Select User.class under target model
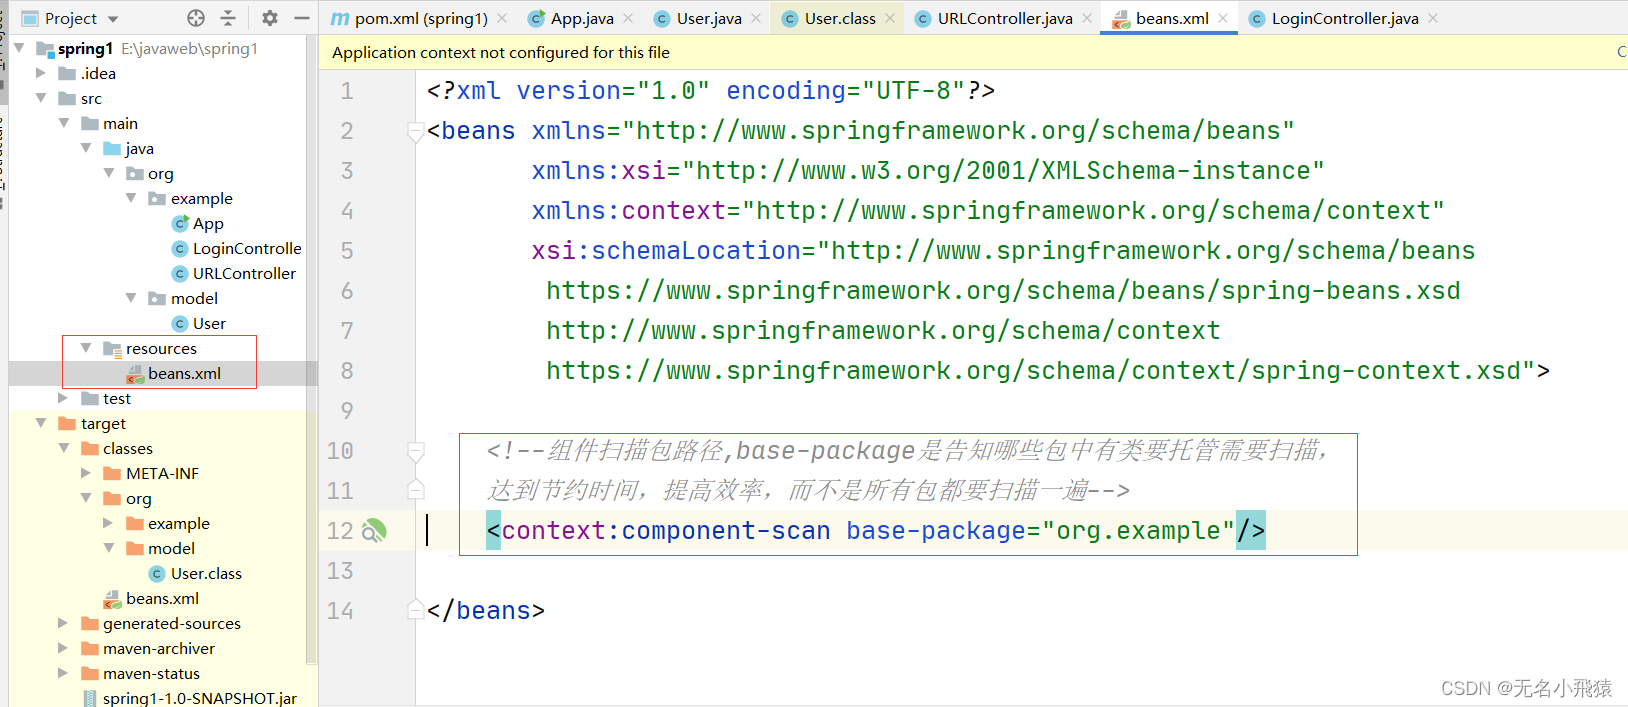 click(206, 573)
